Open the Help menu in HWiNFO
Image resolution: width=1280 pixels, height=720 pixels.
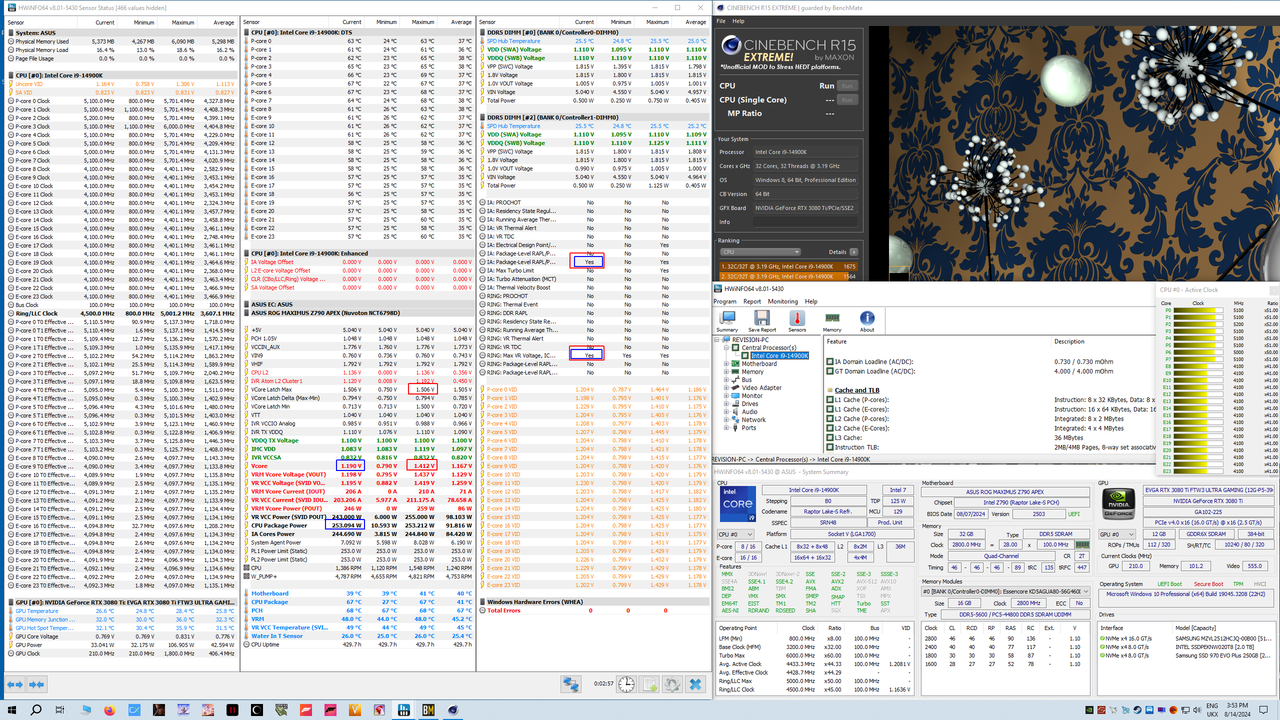click(811, 301)
